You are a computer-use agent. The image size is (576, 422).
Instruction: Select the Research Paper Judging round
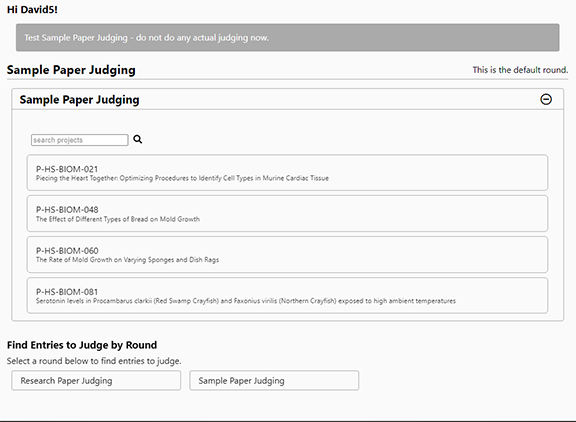coord(96,380)
